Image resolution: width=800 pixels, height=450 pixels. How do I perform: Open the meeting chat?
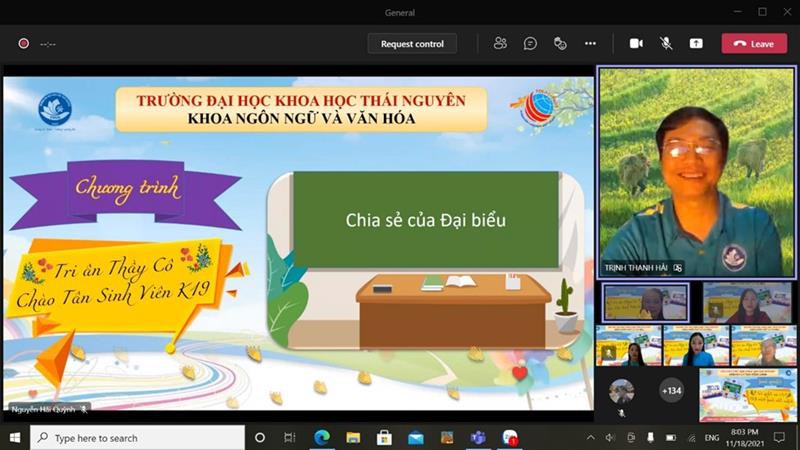[x=530, y=43]
